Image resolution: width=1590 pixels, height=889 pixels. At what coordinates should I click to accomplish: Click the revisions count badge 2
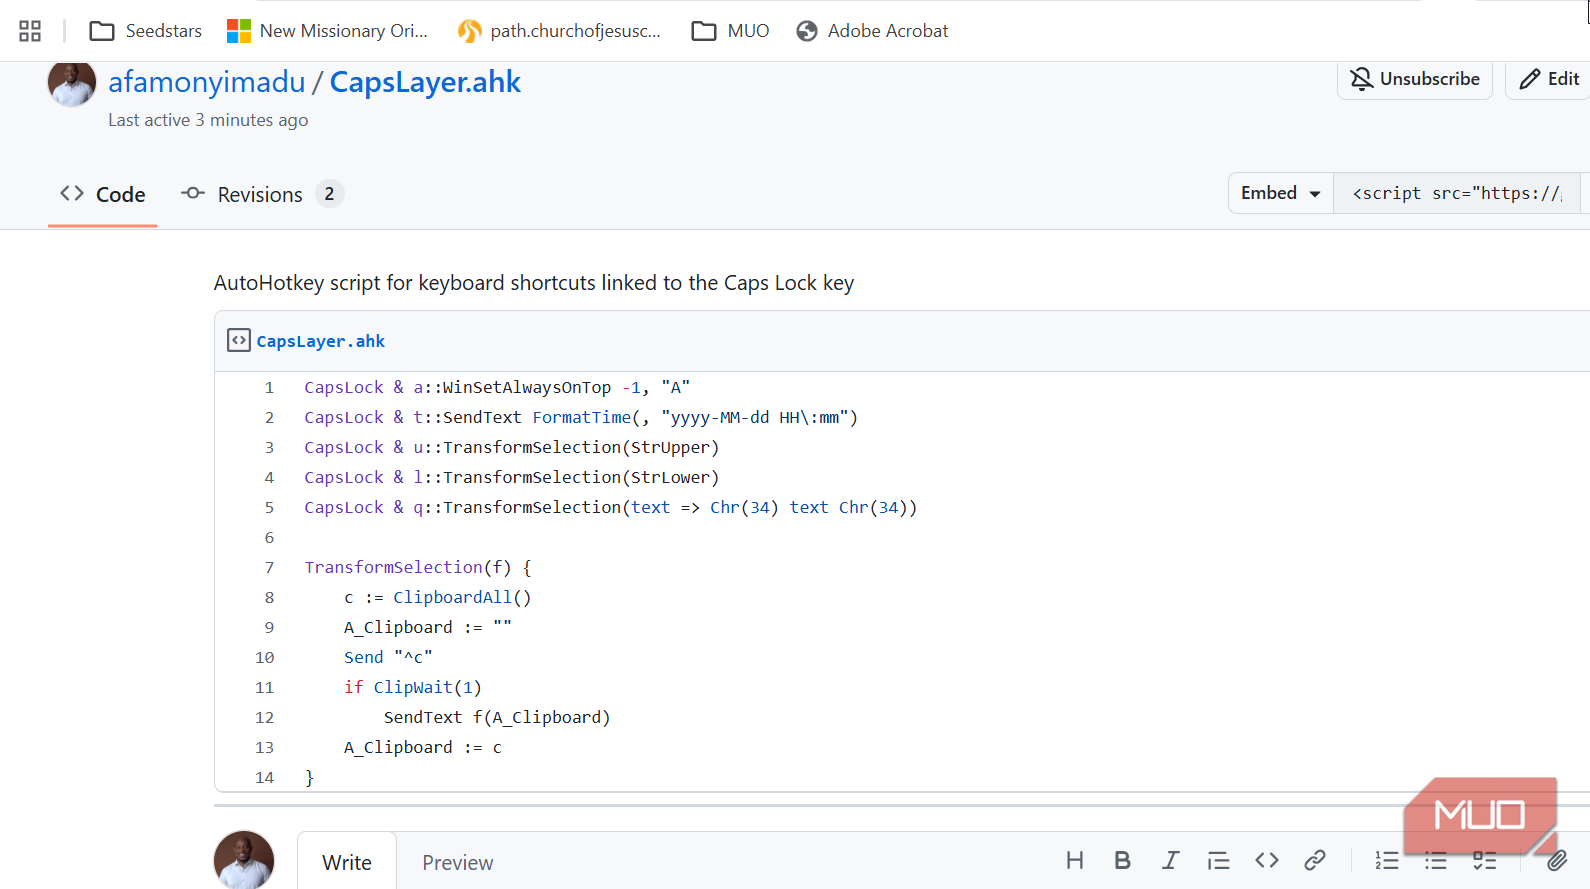[x=330, y=194]
